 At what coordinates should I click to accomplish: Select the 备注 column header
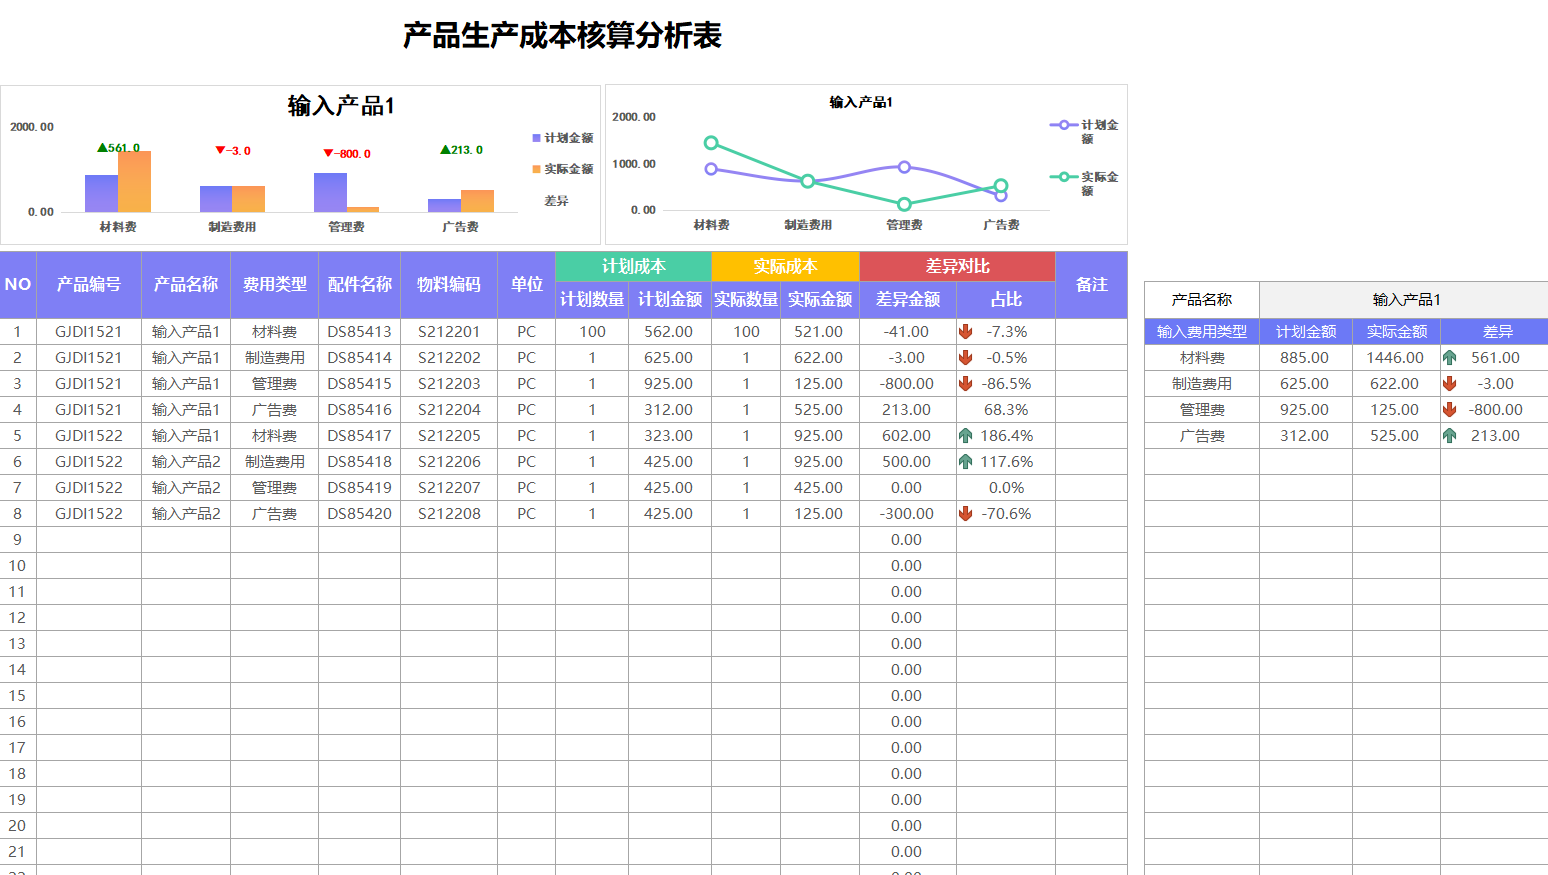1091,285
